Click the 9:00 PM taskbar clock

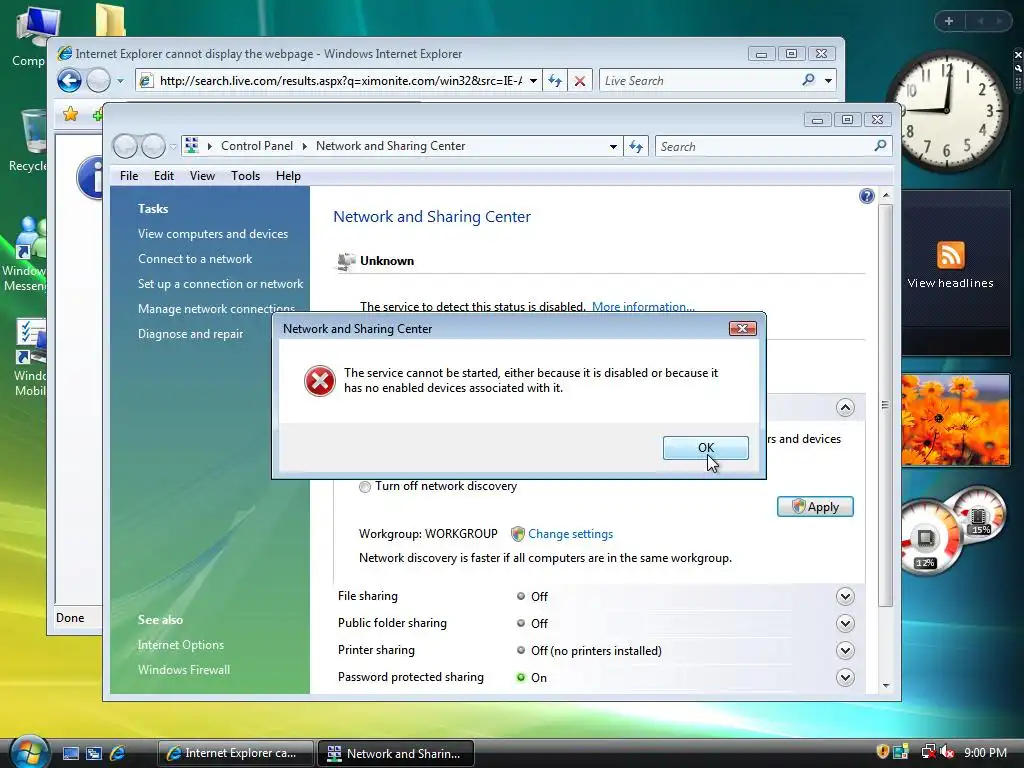(985, 752)
